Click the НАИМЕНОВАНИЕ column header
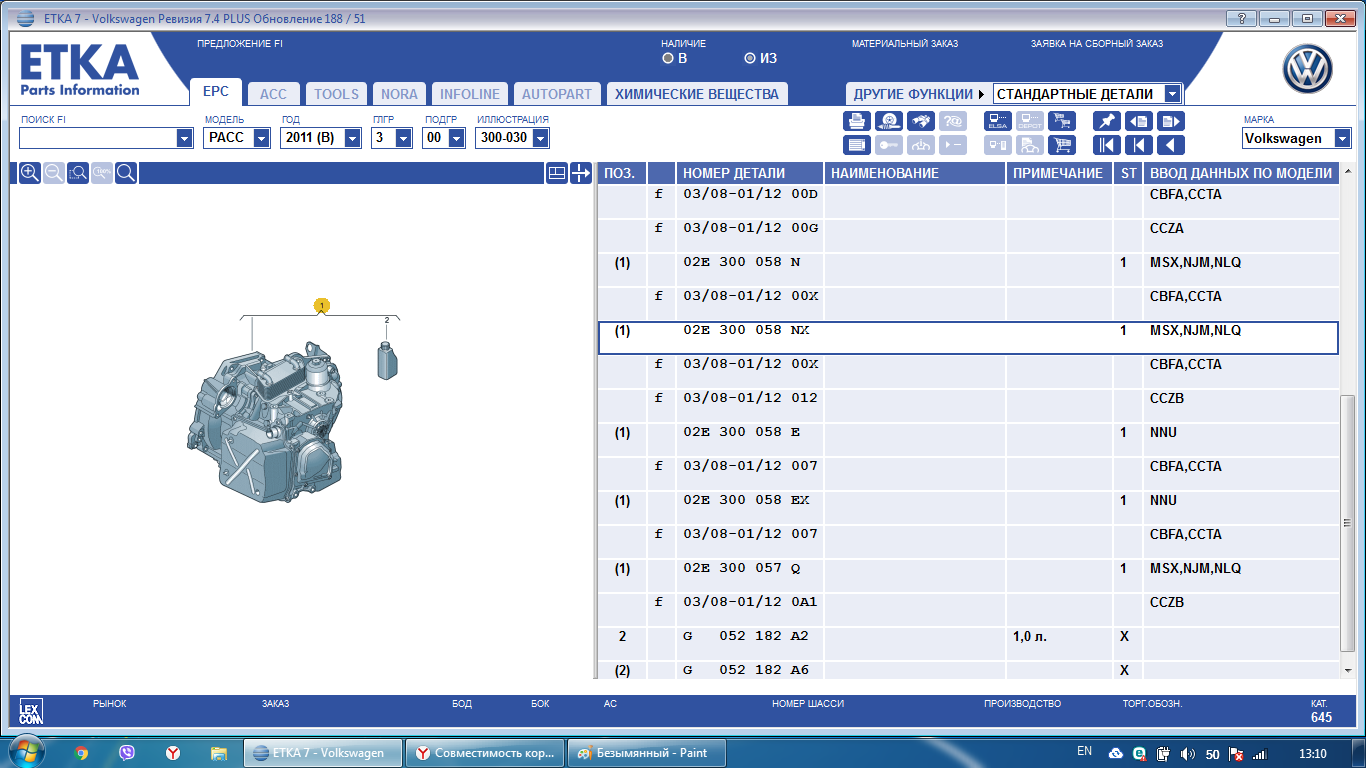Screen dimensions: 1366x768 tap(915, 173)
